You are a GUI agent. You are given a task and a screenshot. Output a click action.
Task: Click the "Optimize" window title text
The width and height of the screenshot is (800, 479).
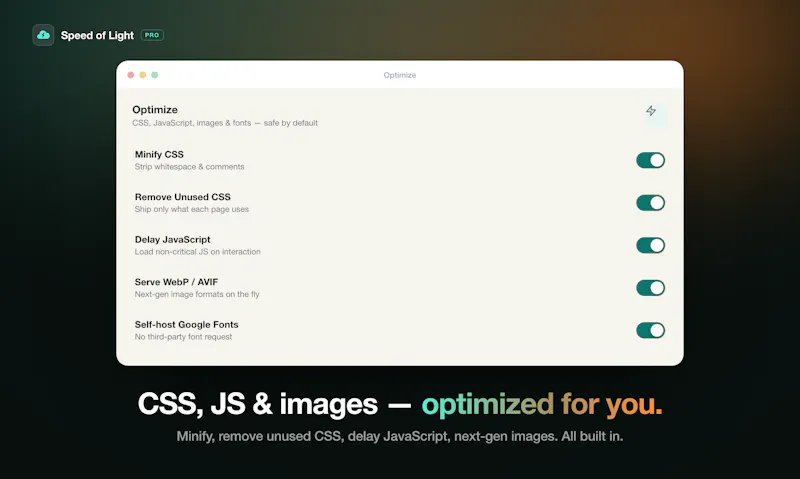point(399,75)
